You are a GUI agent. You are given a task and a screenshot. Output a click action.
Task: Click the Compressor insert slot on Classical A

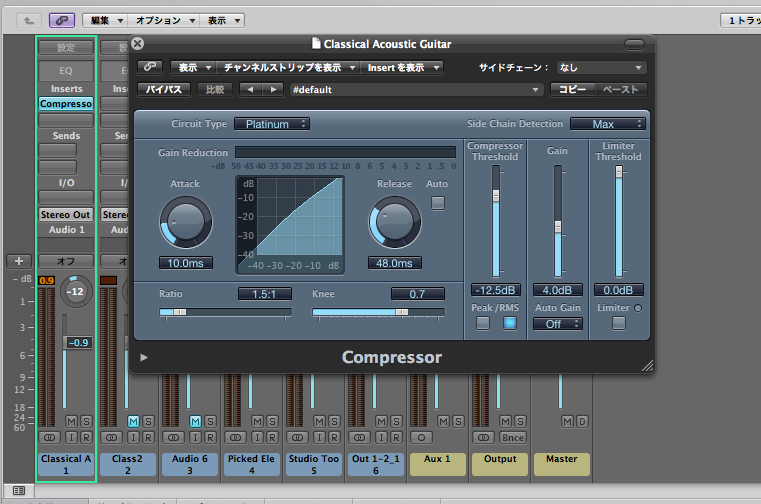tap(66, 104)
